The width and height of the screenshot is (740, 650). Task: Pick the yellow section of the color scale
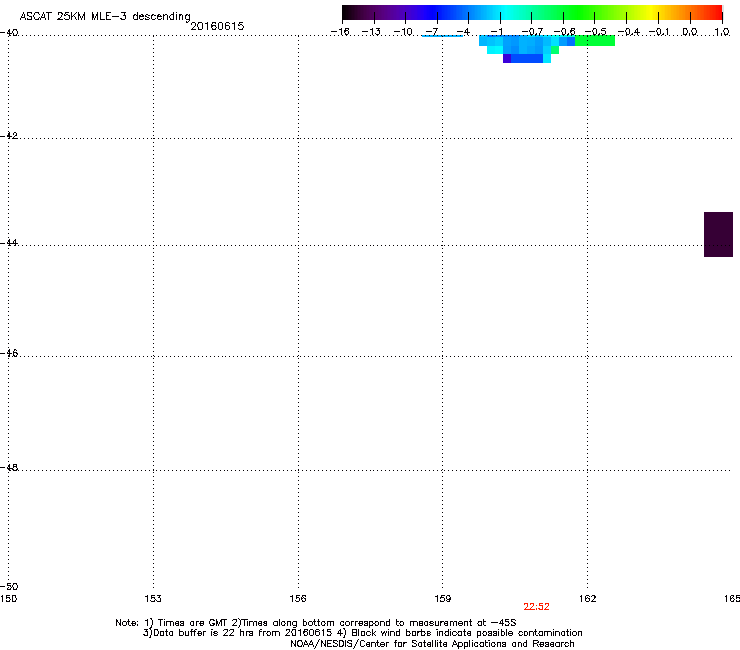tap(651, 12)
